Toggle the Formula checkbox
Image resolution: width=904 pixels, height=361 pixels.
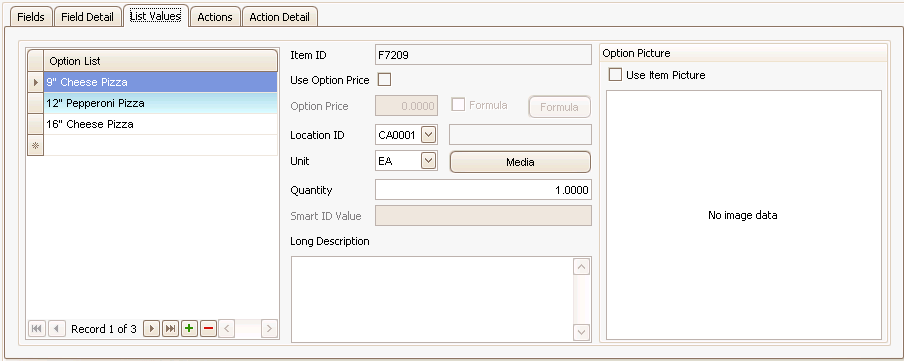(x=458, y=104)
